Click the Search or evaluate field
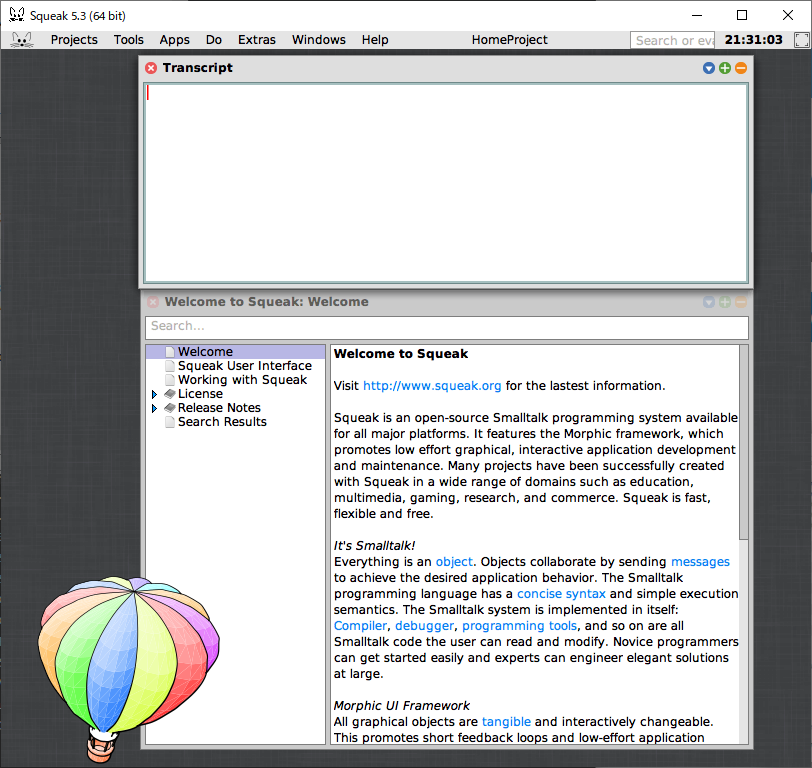Screen dimensions: 812x768 click(672, 40)
